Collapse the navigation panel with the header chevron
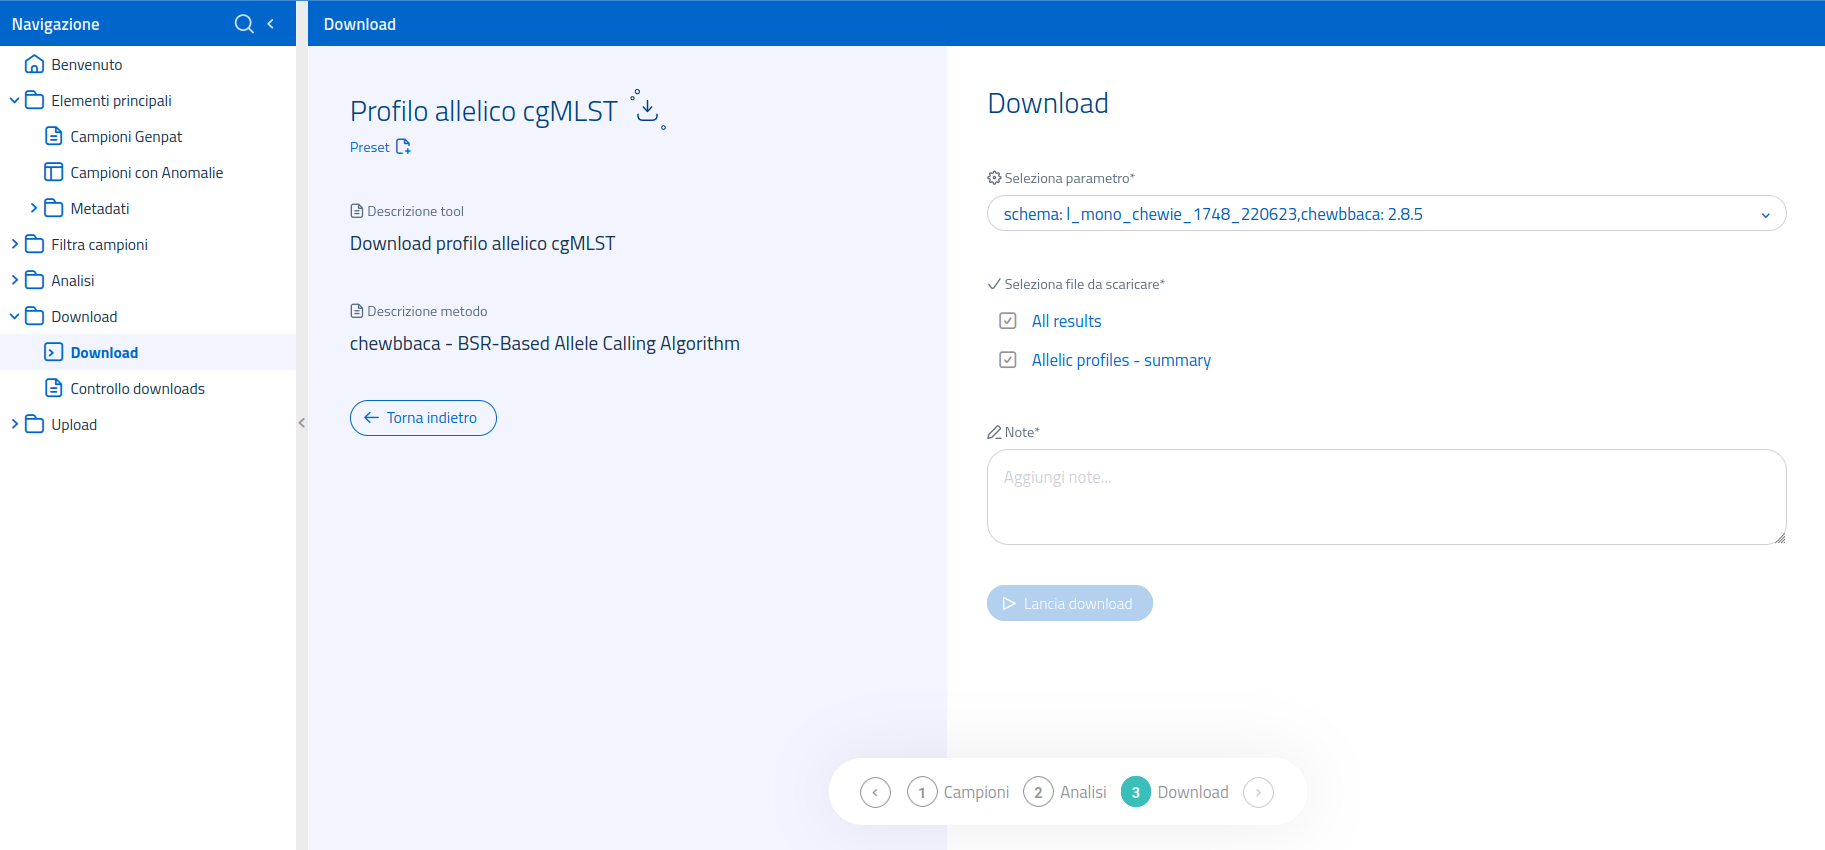 tap(271, 24)
